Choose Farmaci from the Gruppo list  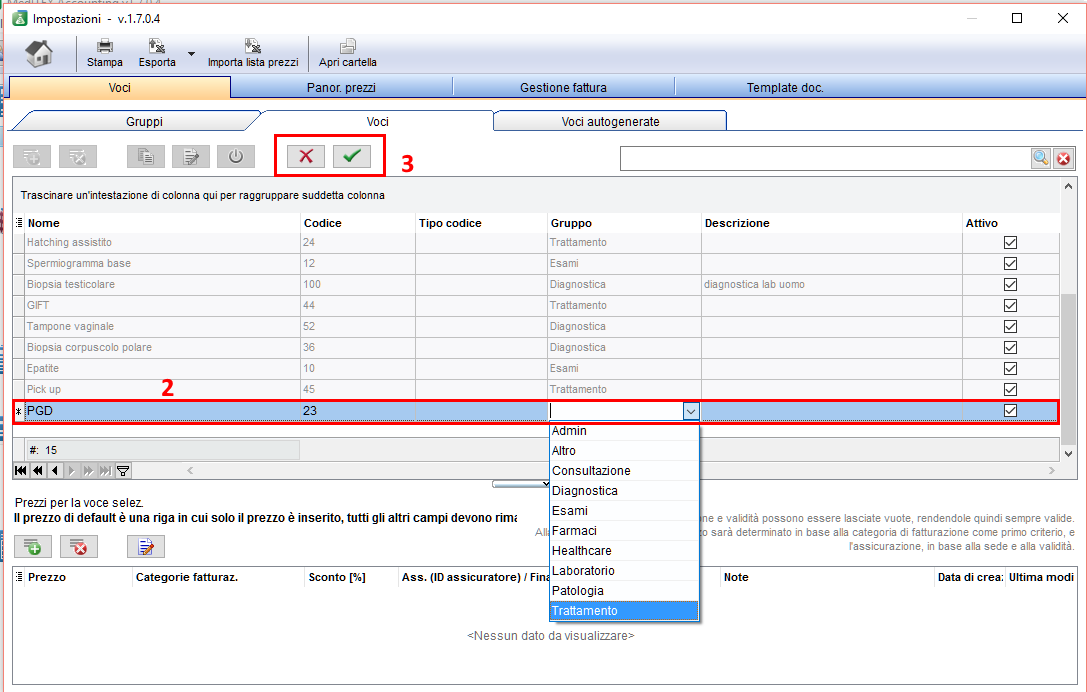coord(624,531)
